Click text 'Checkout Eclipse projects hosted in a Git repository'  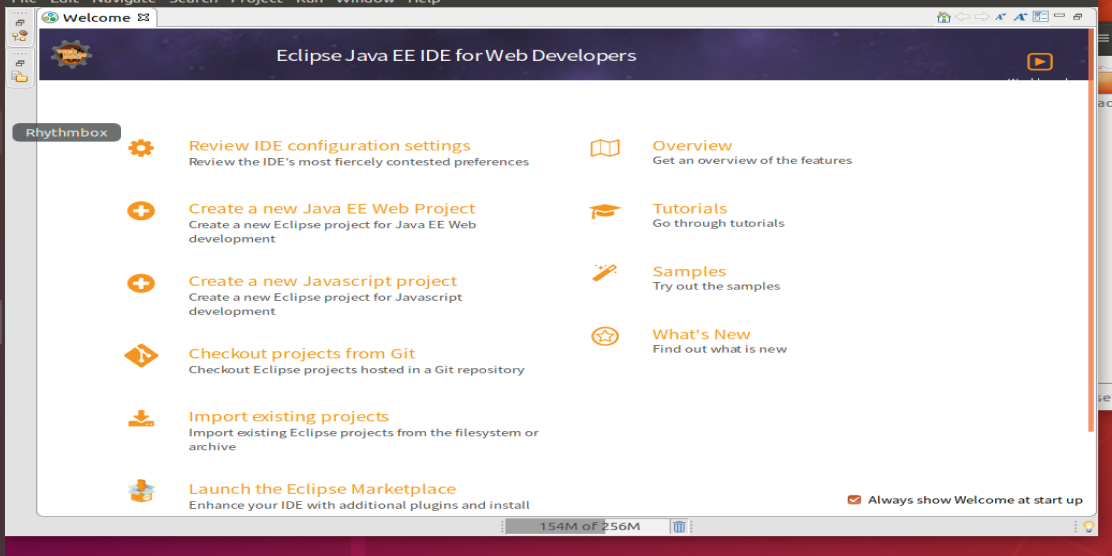pos(357,369)
